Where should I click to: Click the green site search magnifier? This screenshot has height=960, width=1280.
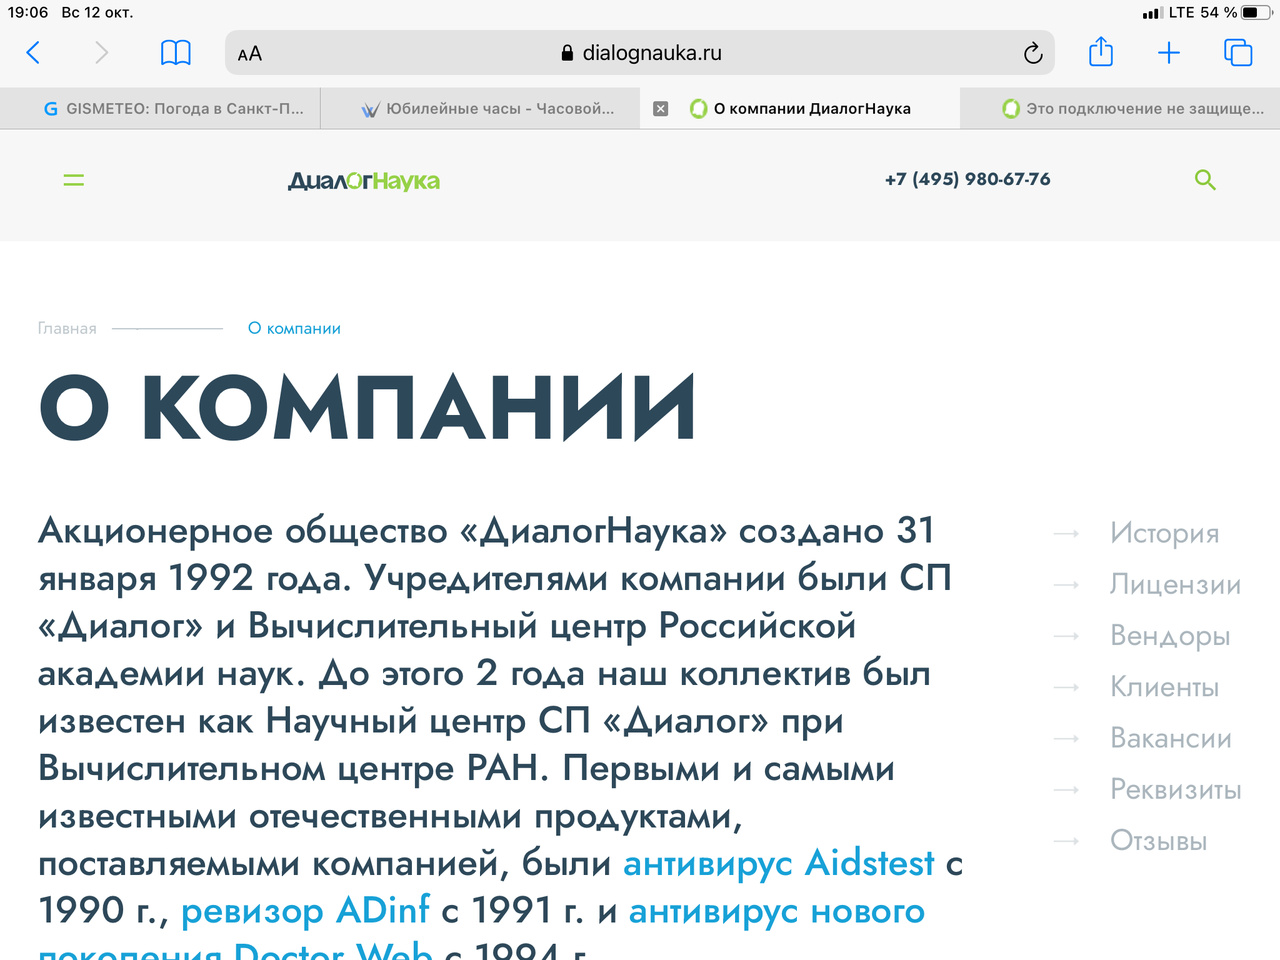(x=1205, y=180)
